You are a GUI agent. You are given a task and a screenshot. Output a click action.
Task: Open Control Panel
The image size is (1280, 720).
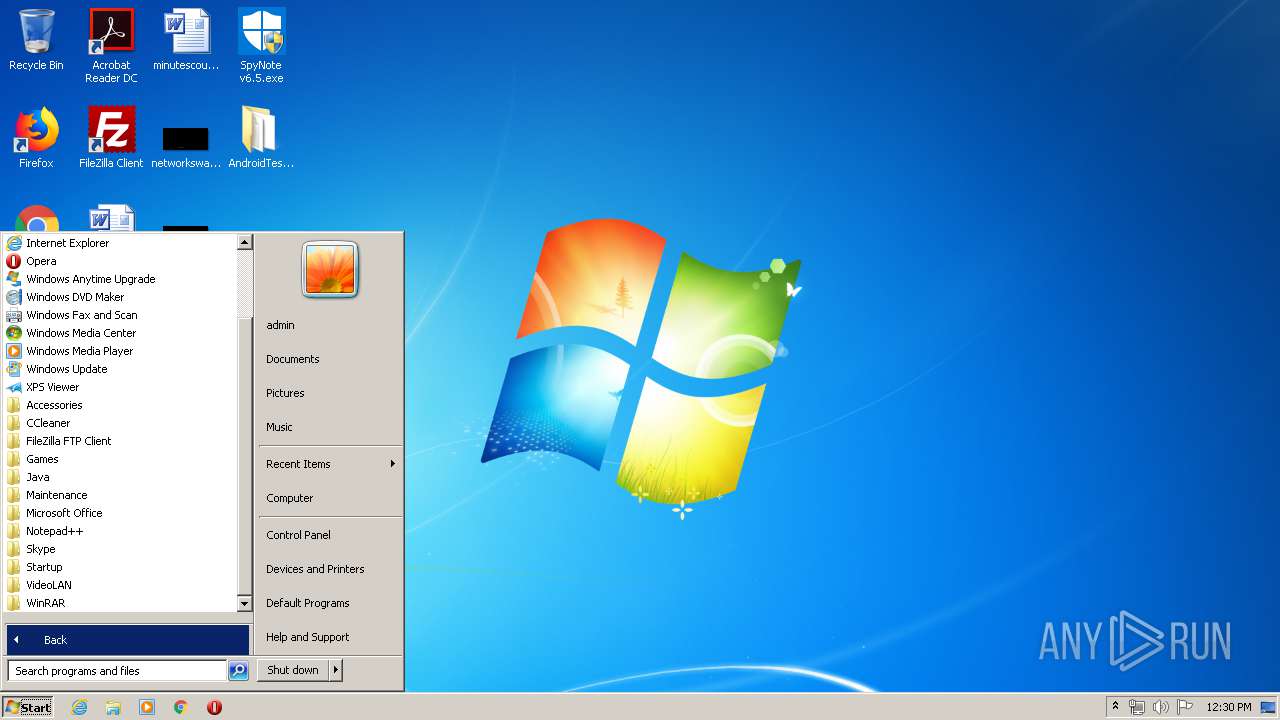[330, 535]
